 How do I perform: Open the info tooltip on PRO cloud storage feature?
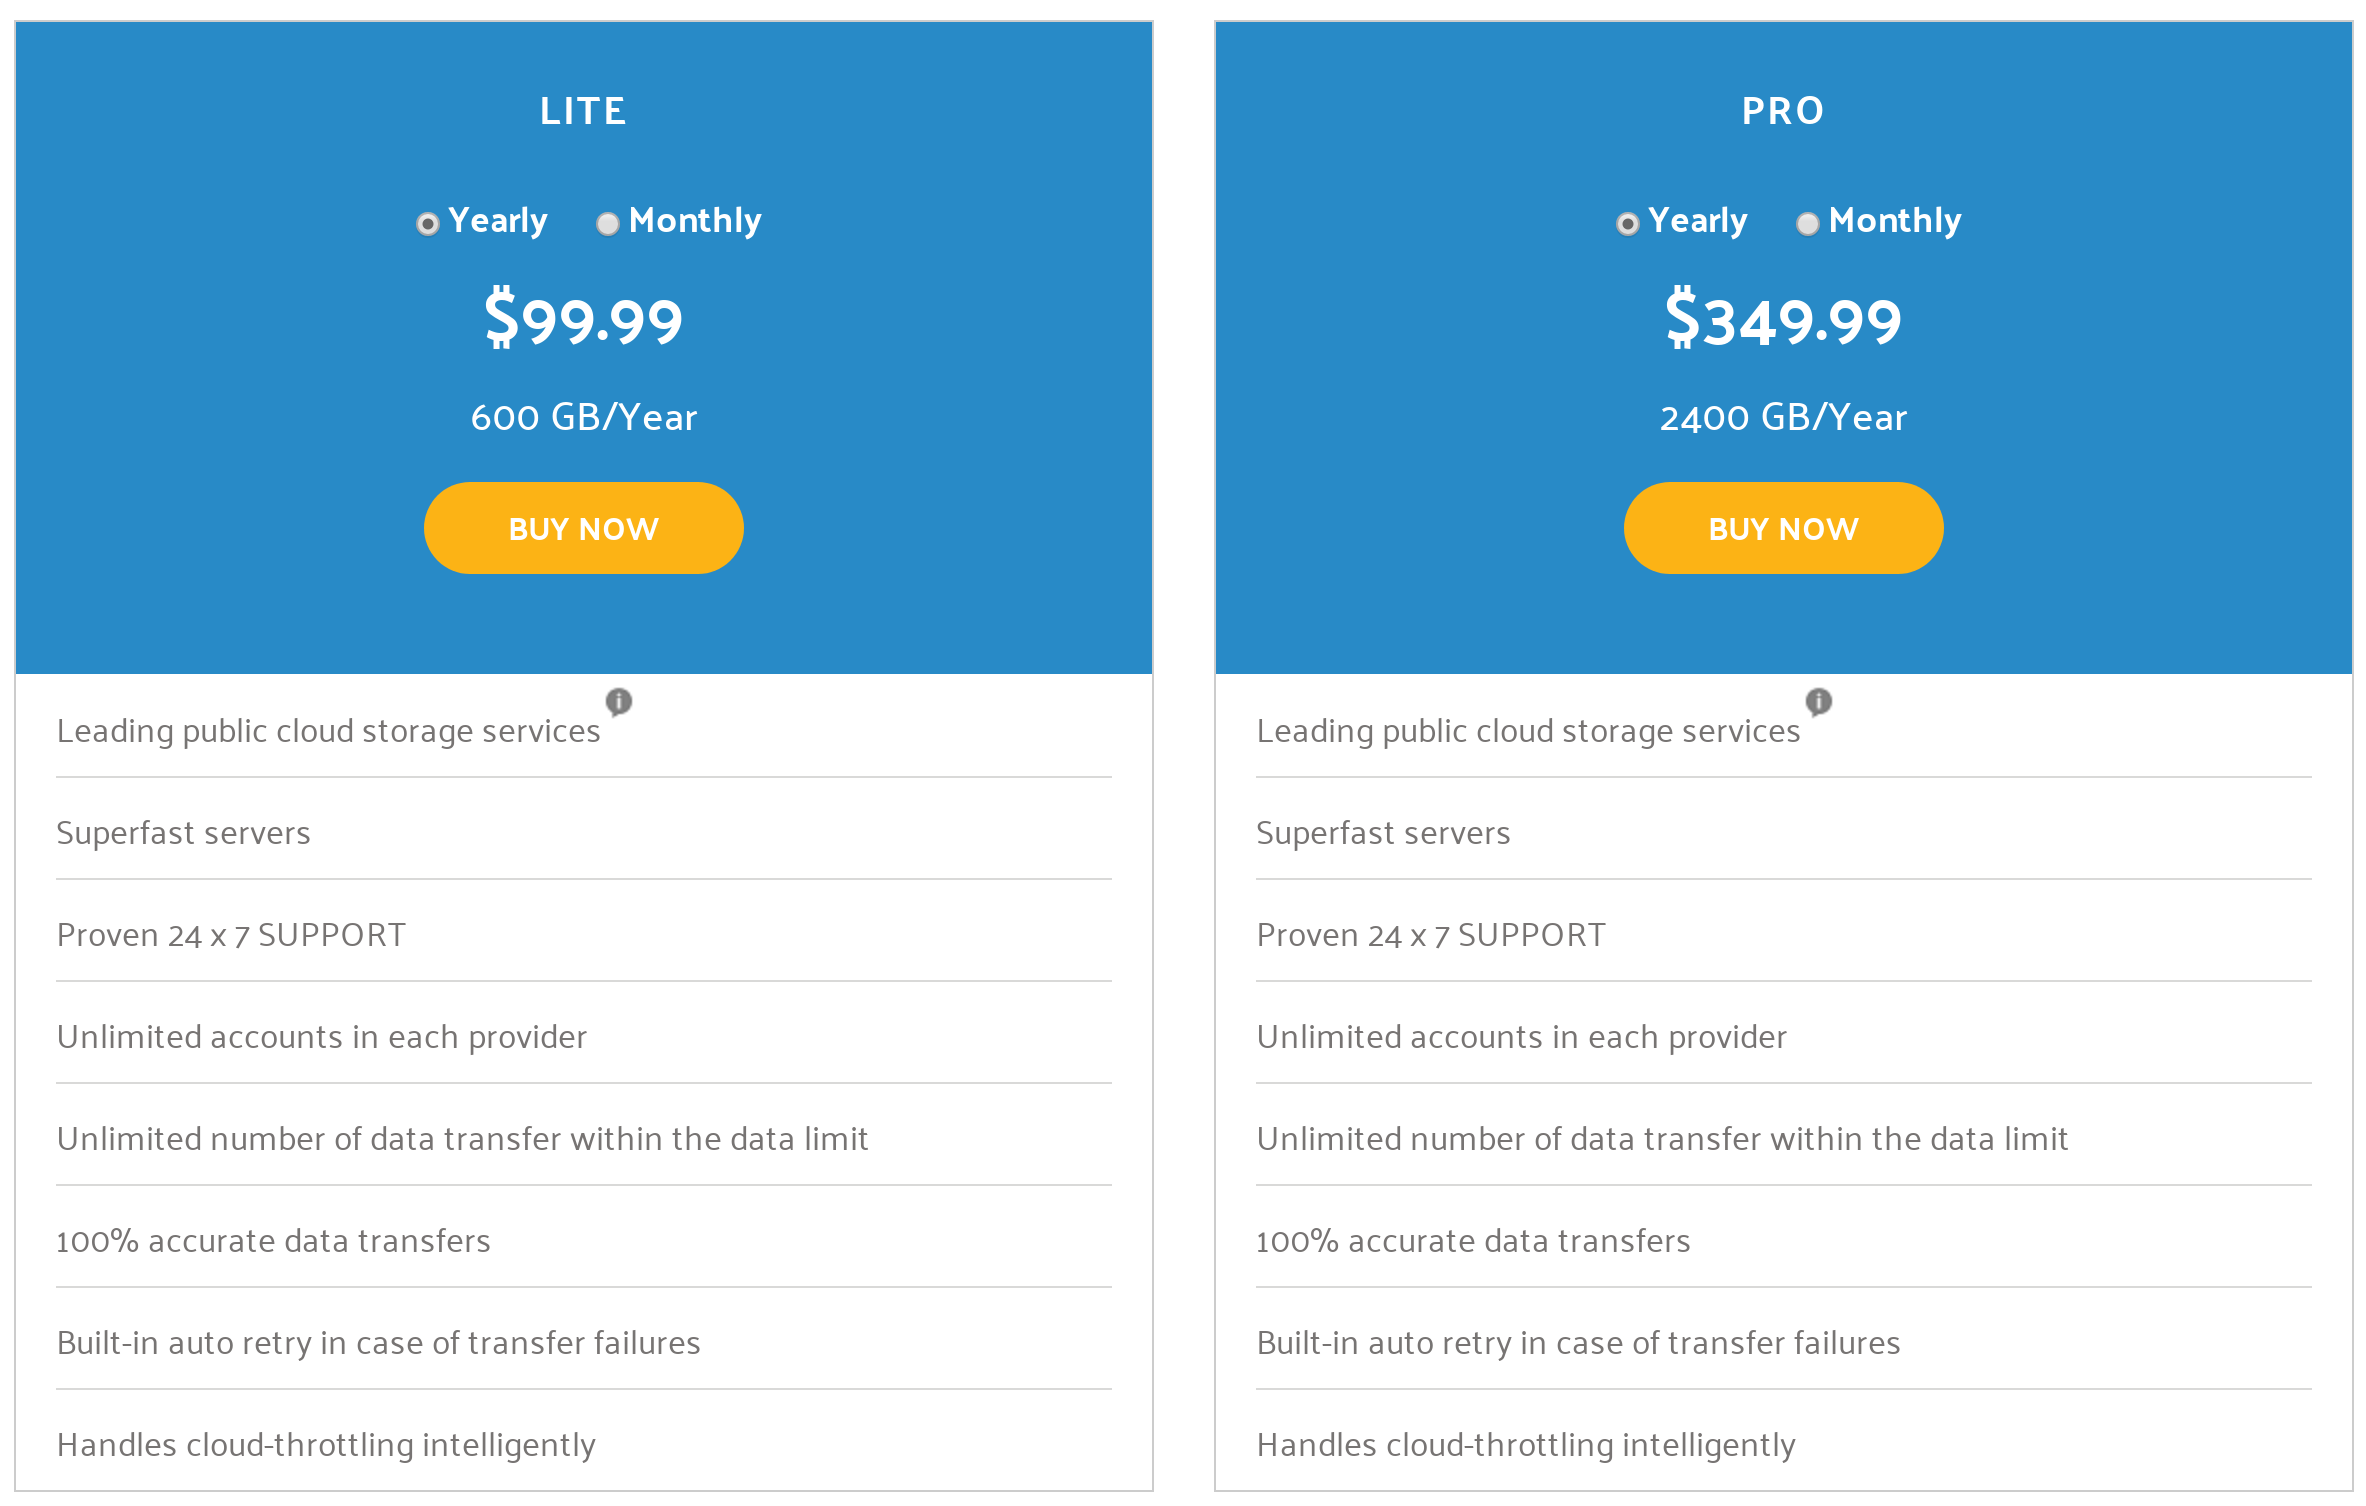1818,702
